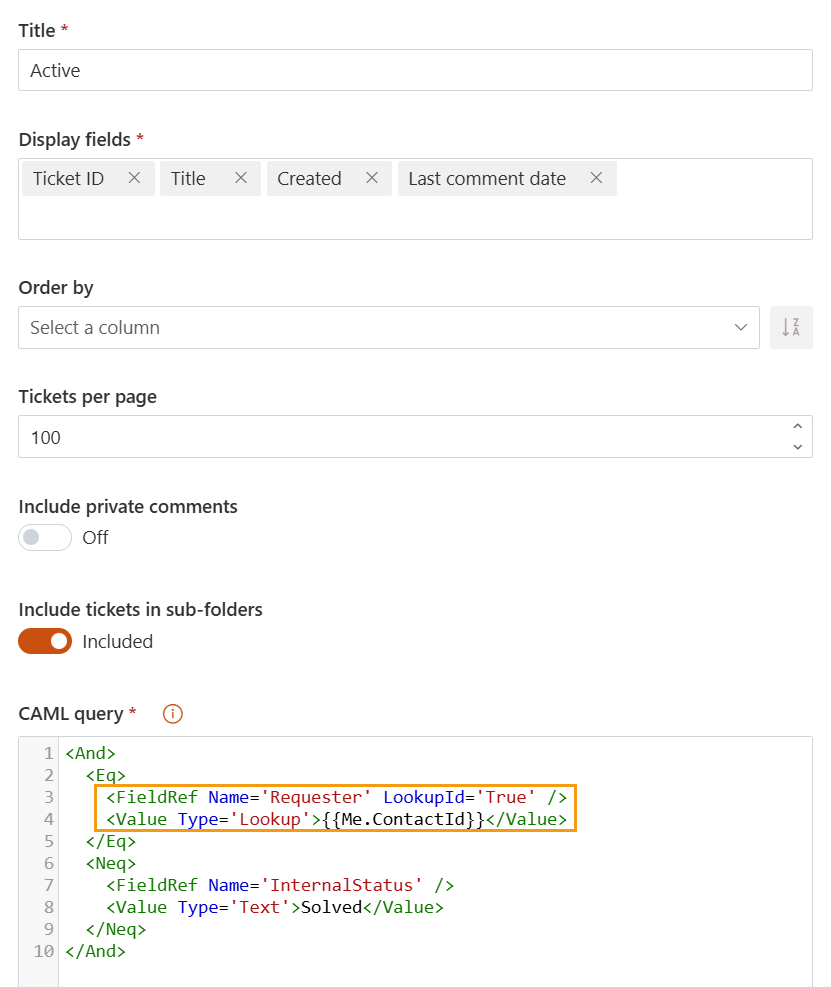Open the info tooltip beside CAML query
Image resolution: width=831 pixels, height=987 pixels.
171,714
